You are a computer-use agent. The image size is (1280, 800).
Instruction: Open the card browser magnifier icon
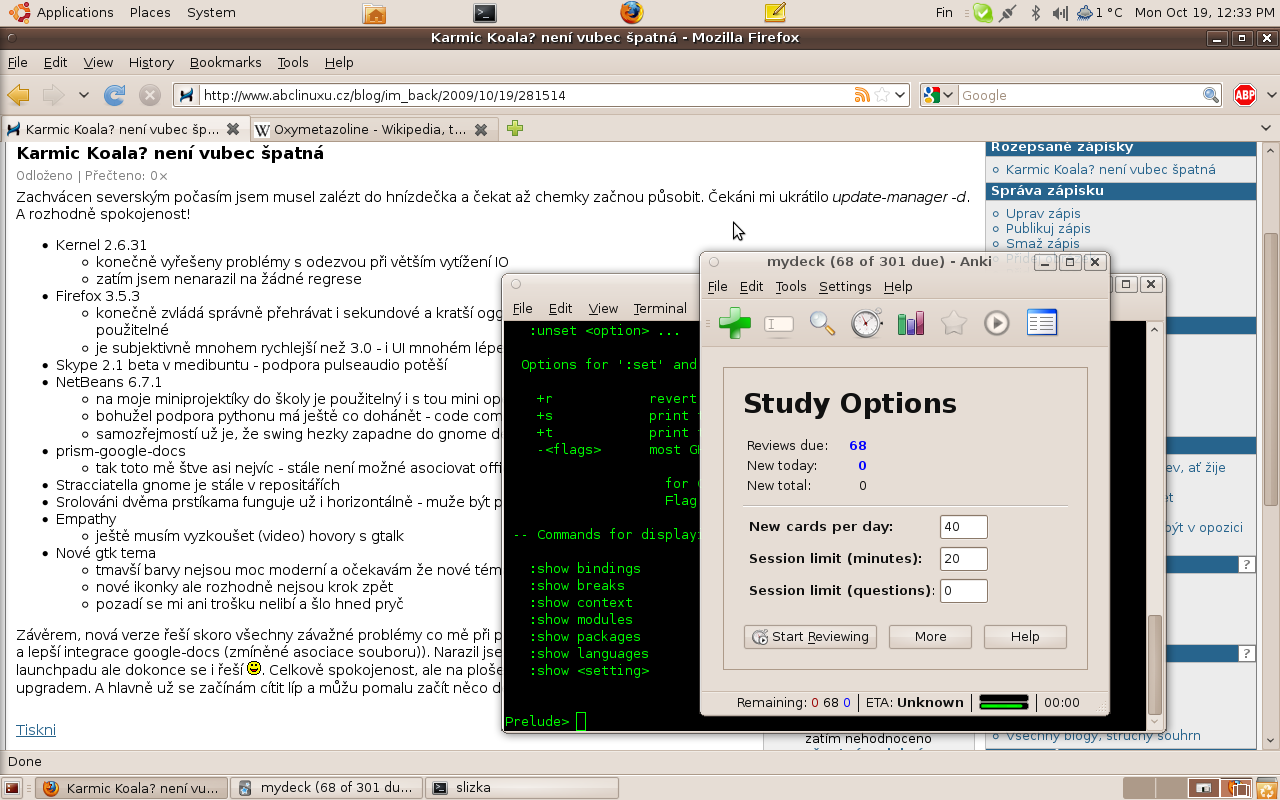[822, 323]
